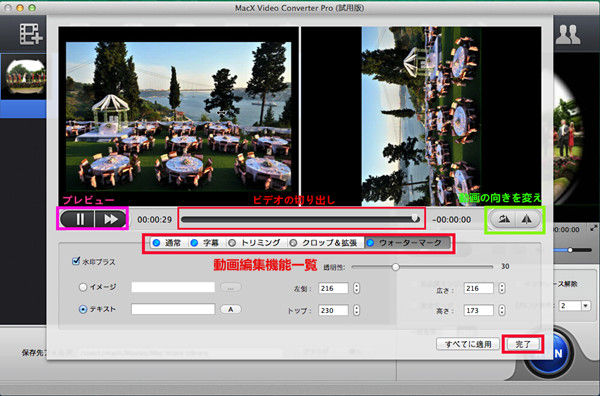Click the rotated output preview pane
The height and width of the screenshot is (396, 600).
coord(421,116)
